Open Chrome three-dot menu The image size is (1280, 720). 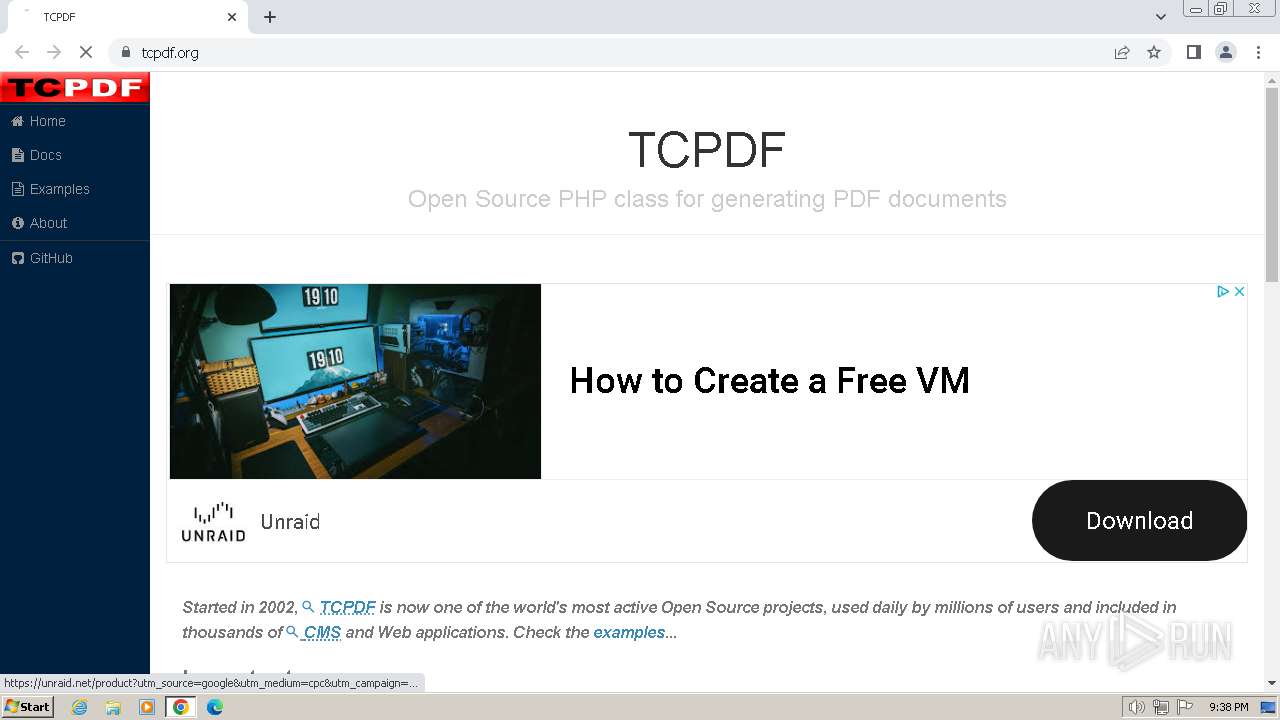click(1258, 52)
